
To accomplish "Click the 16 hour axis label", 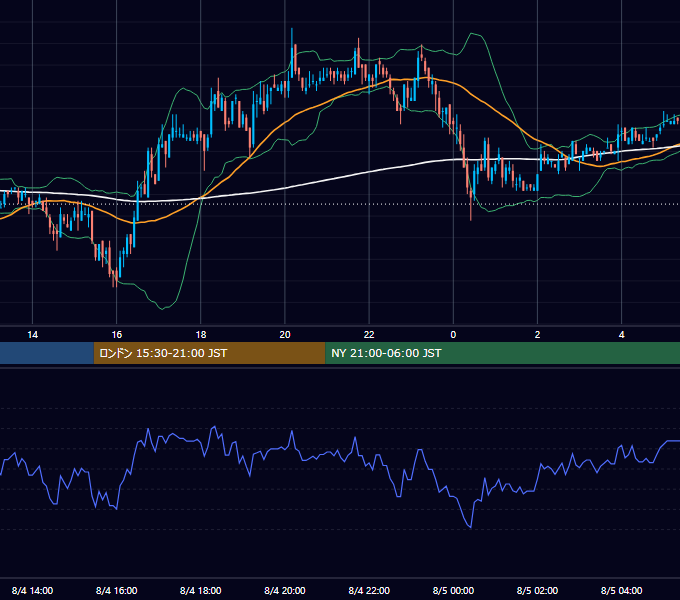I will [x=117, y=335].
